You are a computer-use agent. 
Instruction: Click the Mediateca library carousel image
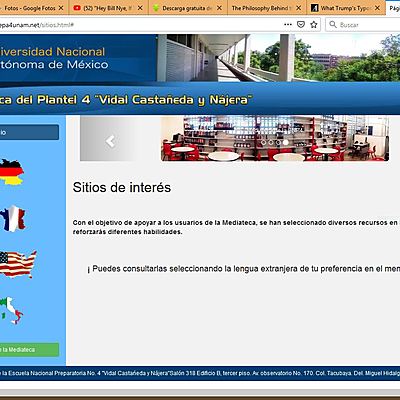coord(275,138)
